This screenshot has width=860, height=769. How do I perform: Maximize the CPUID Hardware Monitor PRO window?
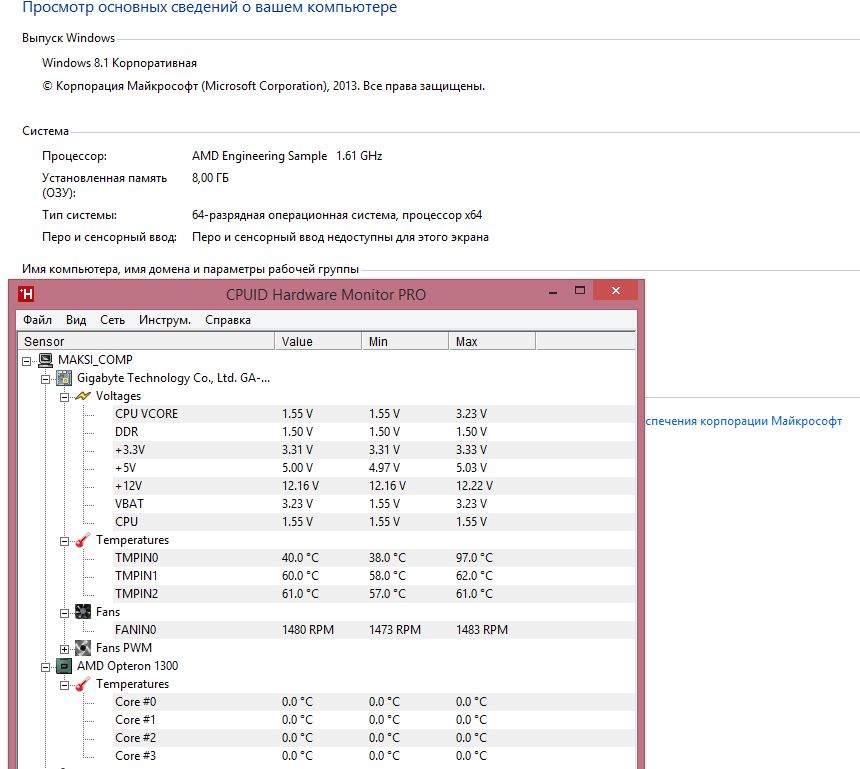click(580, 291)
